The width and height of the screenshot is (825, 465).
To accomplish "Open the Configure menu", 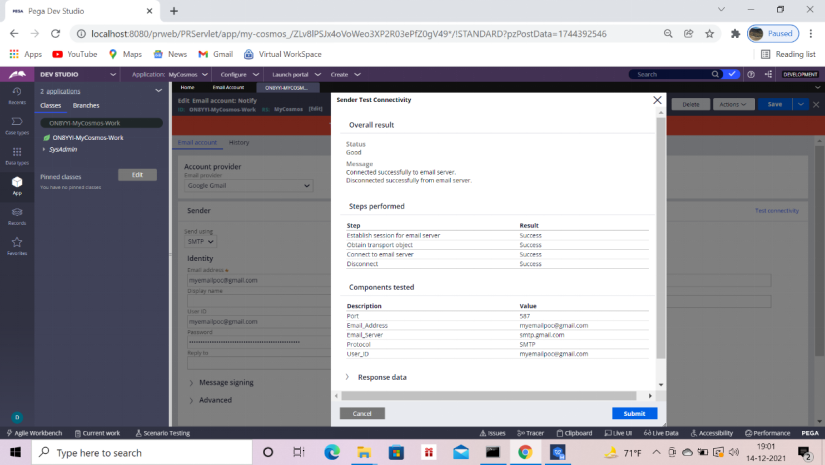I will [239, 74].
